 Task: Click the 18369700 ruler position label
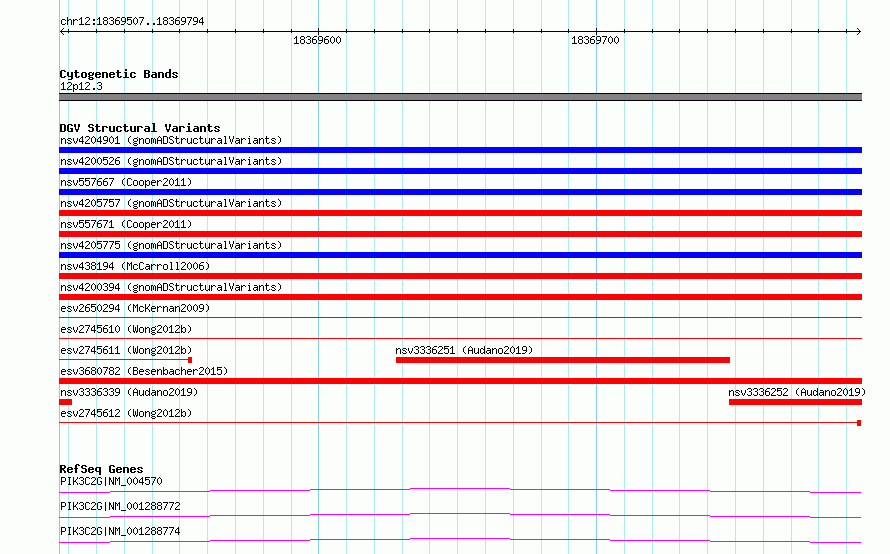coord(595,40)
